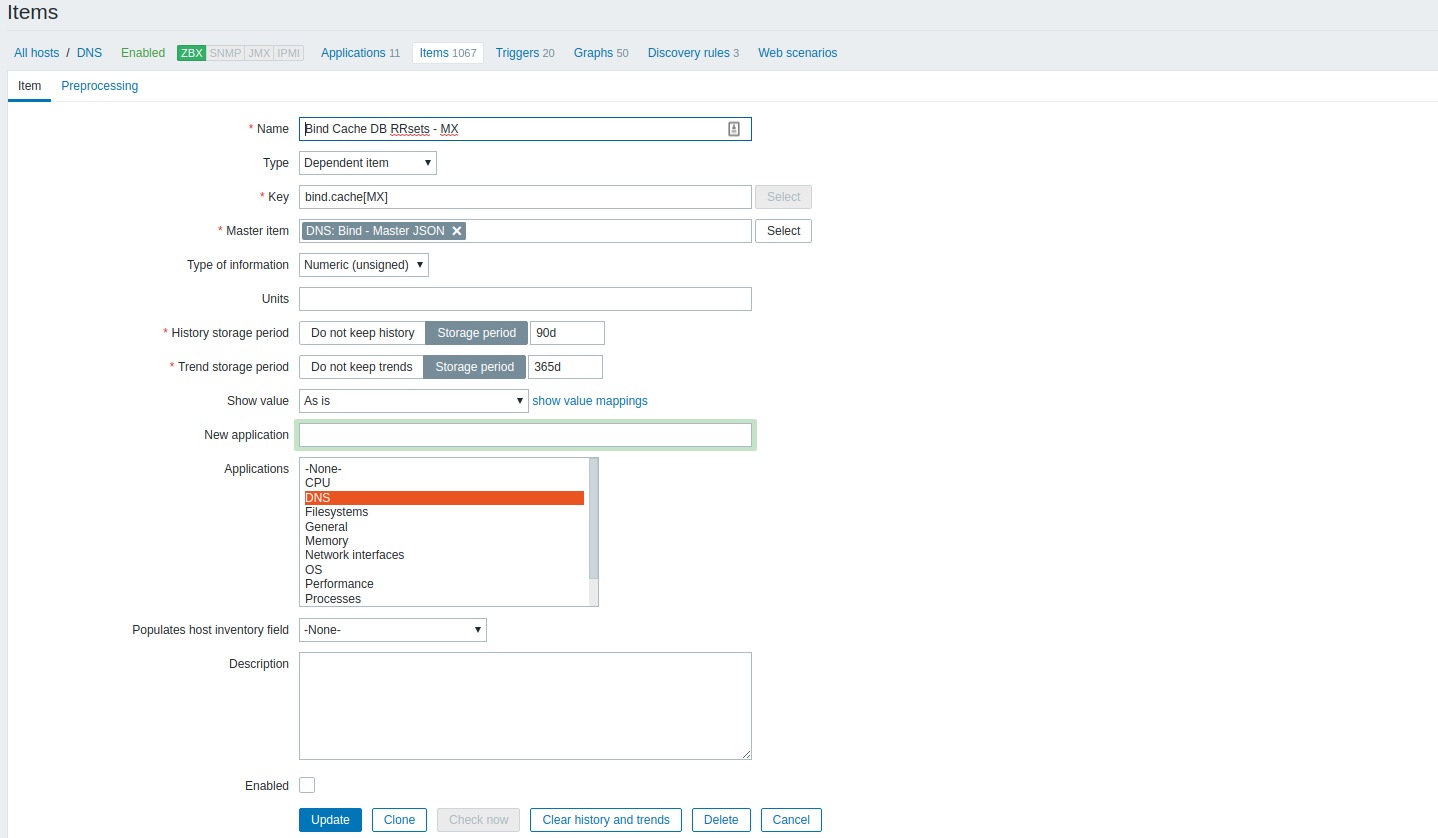Select Filesystems in Applications list

444,512
